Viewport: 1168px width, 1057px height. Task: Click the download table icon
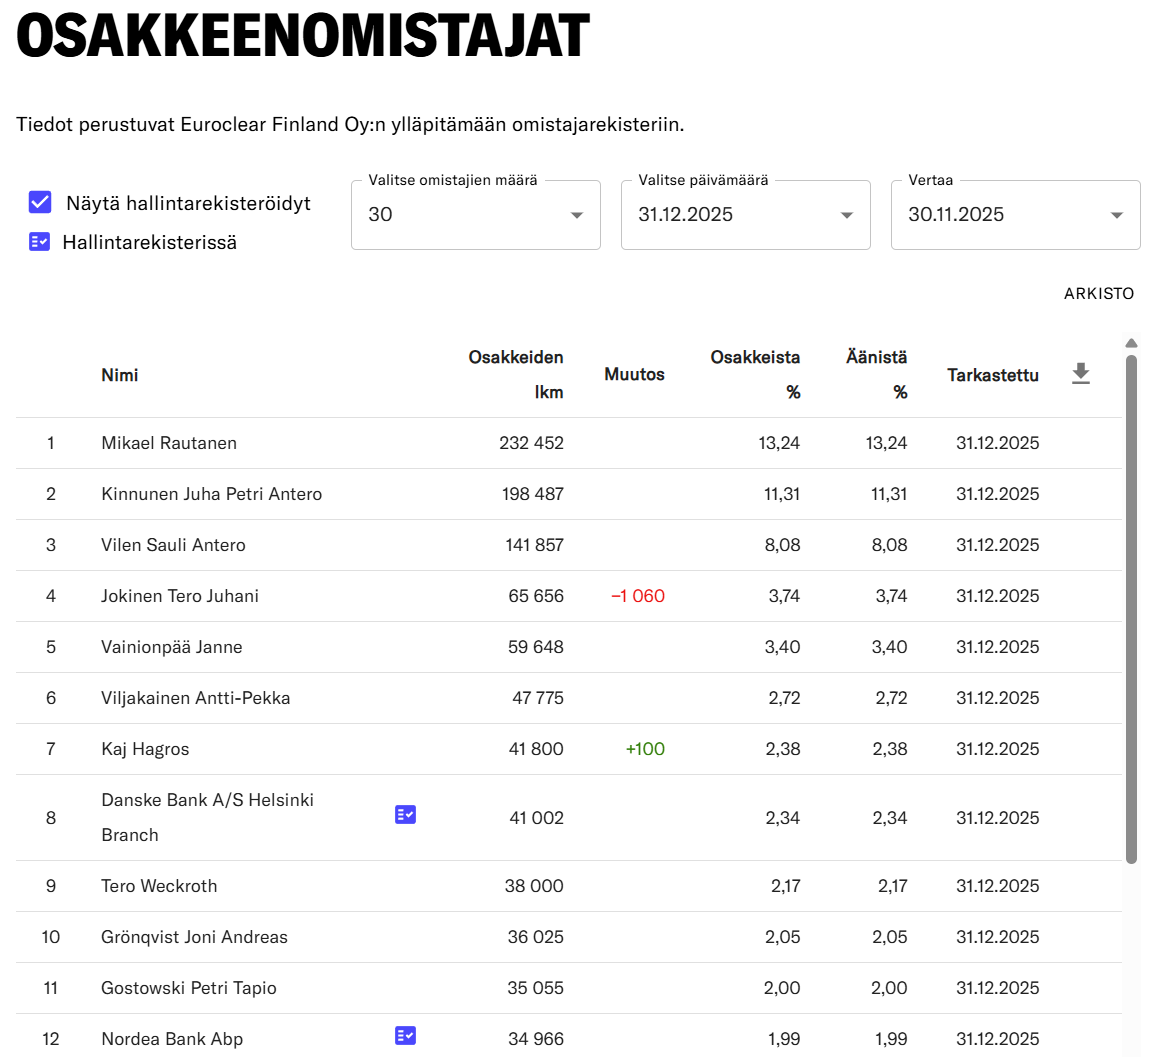[x=1080, y=374]
